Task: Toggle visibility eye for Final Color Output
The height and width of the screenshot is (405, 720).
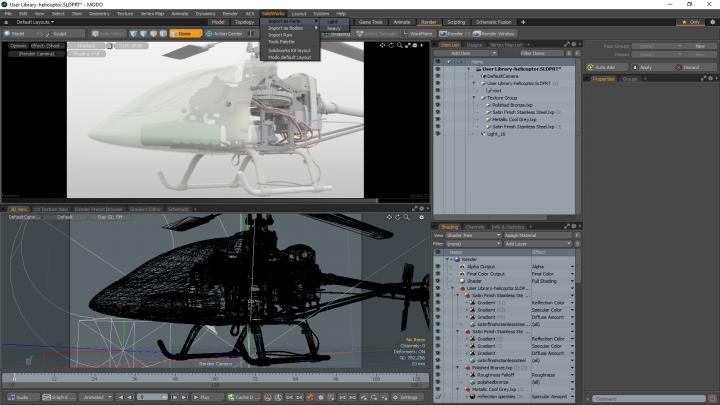Action: [x=438, y=274]
